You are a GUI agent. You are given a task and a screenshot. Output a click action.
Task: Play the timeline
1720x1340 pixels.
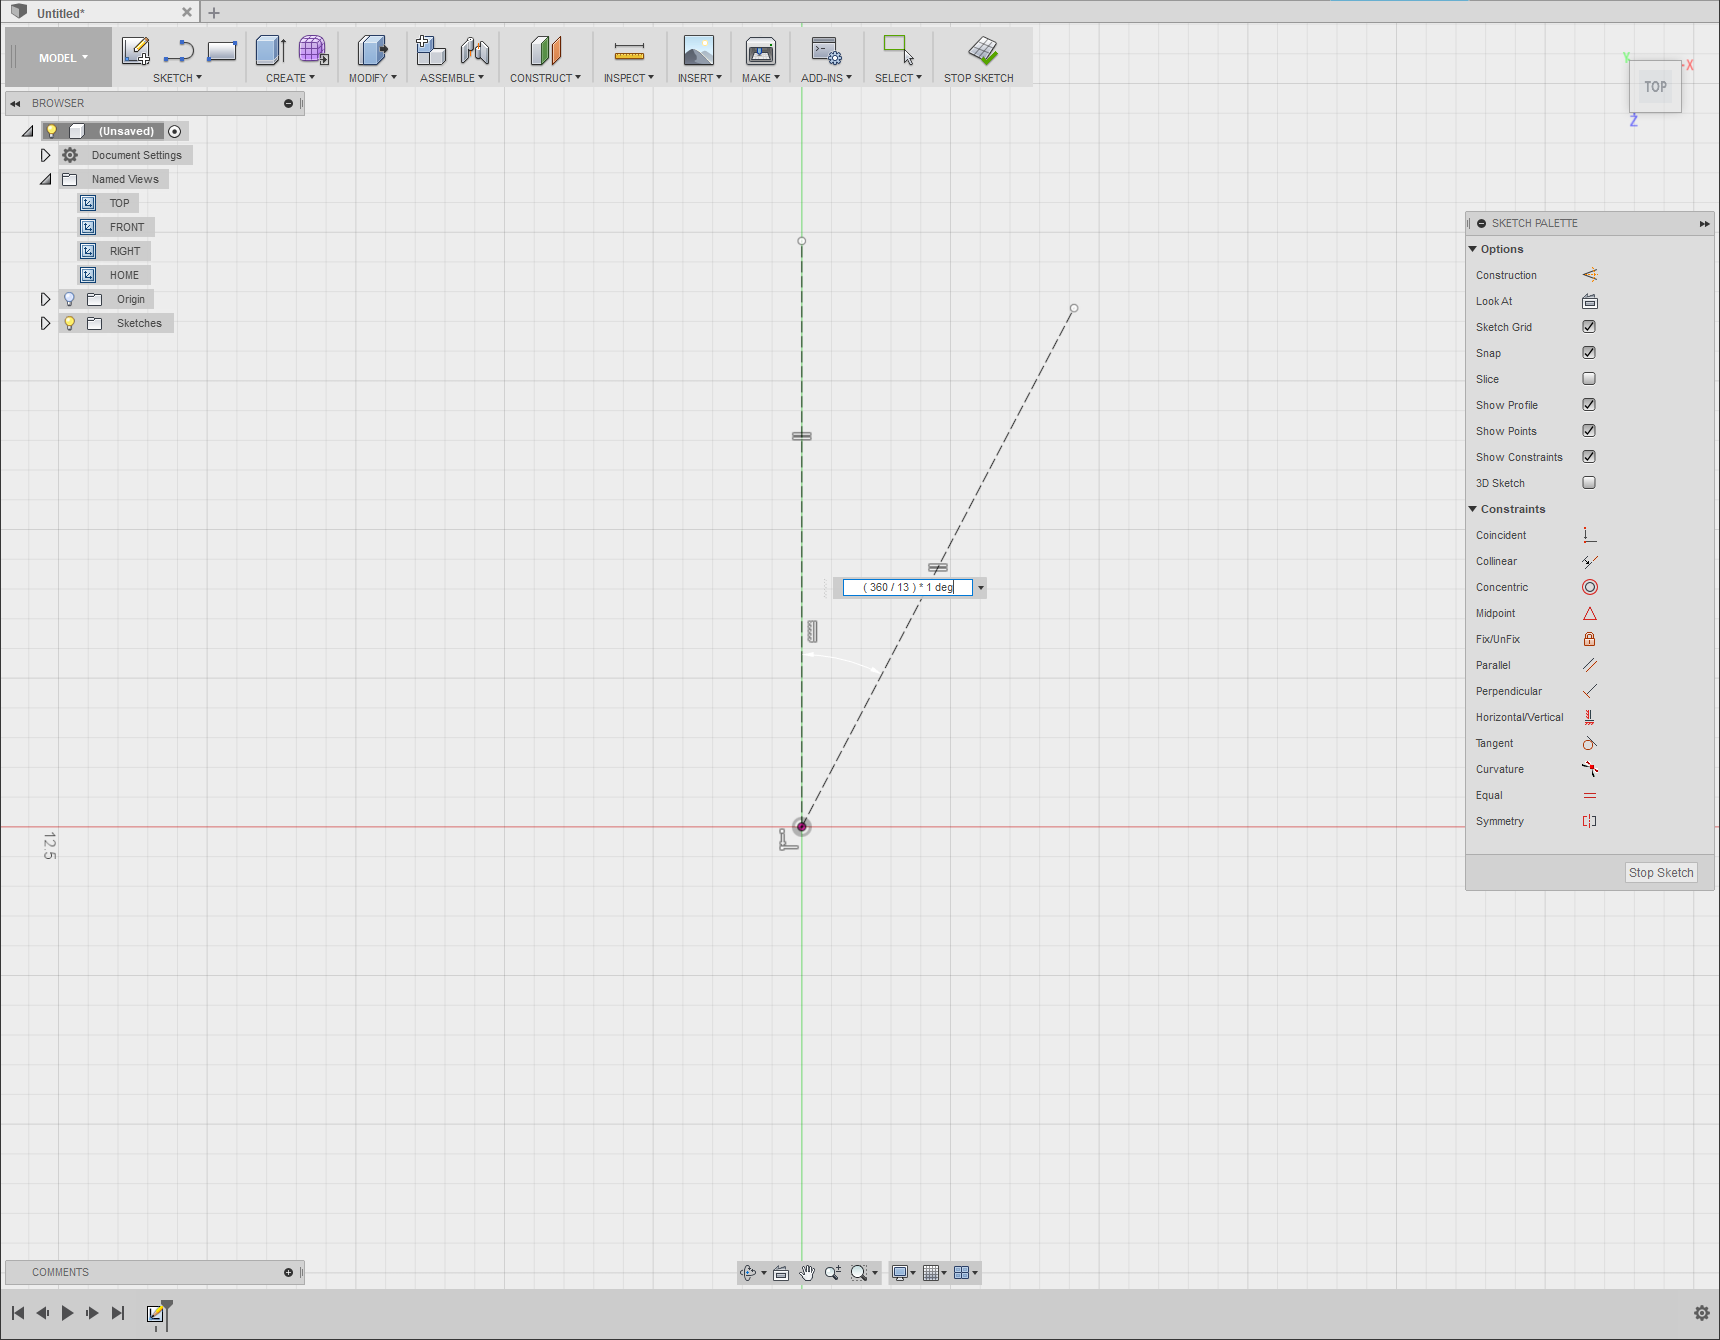coord(67,1313)
